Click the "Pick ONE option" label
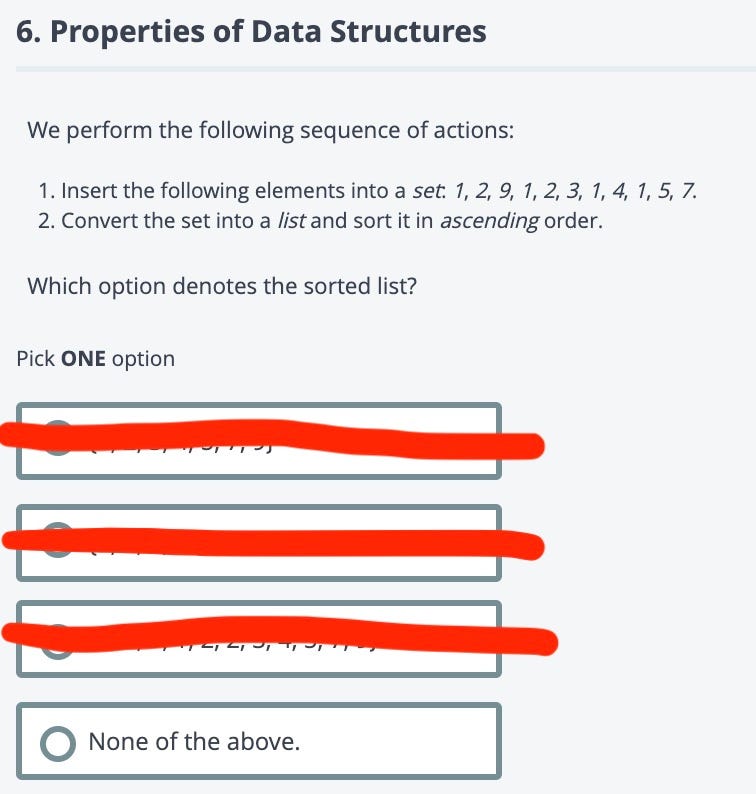The image size is (756, 794). coord(96,359)
